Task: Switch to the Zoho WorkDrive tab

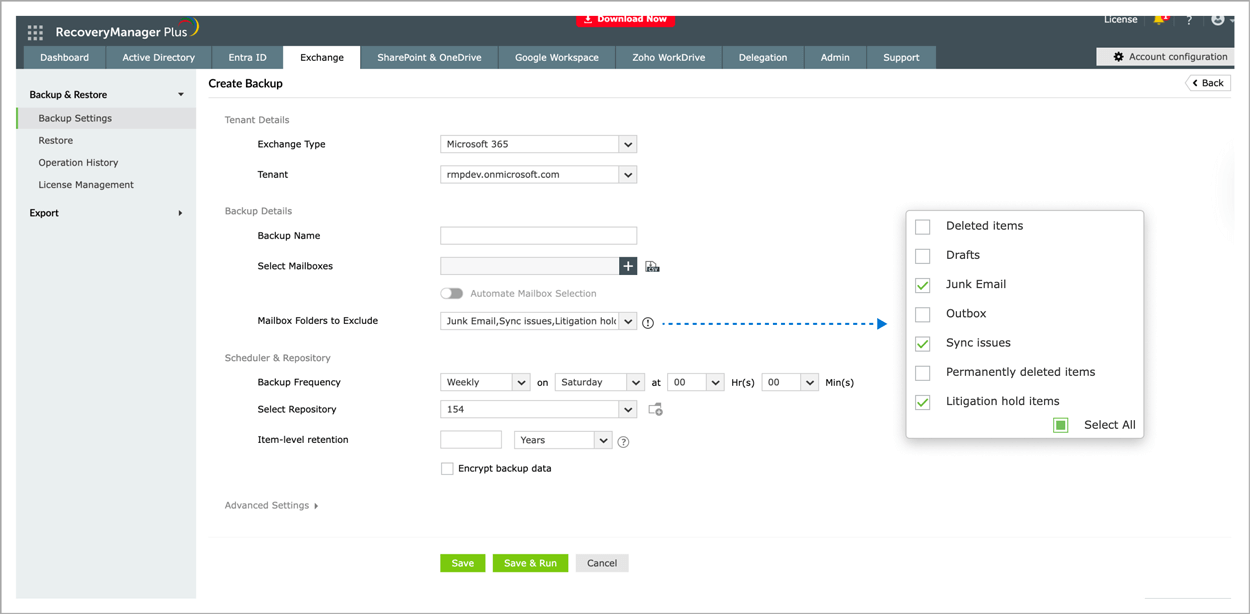Action: click(x=669, y=58)
